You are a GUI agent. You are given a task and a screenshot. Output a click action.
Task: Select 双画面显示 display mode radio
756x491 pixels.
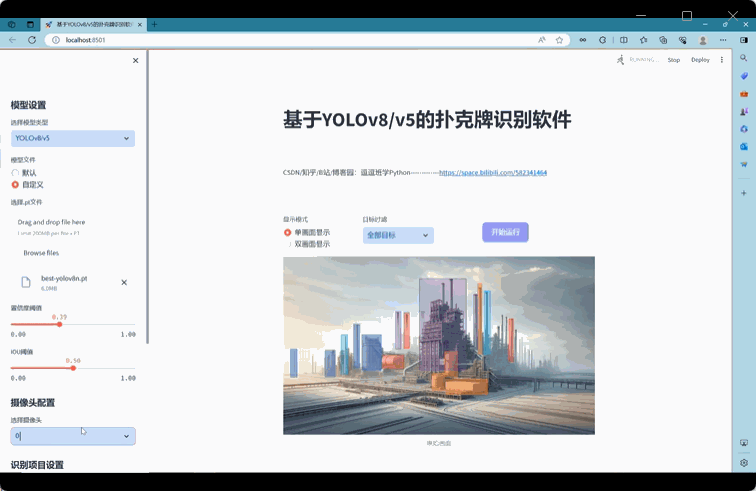click(x=287, y=244)
